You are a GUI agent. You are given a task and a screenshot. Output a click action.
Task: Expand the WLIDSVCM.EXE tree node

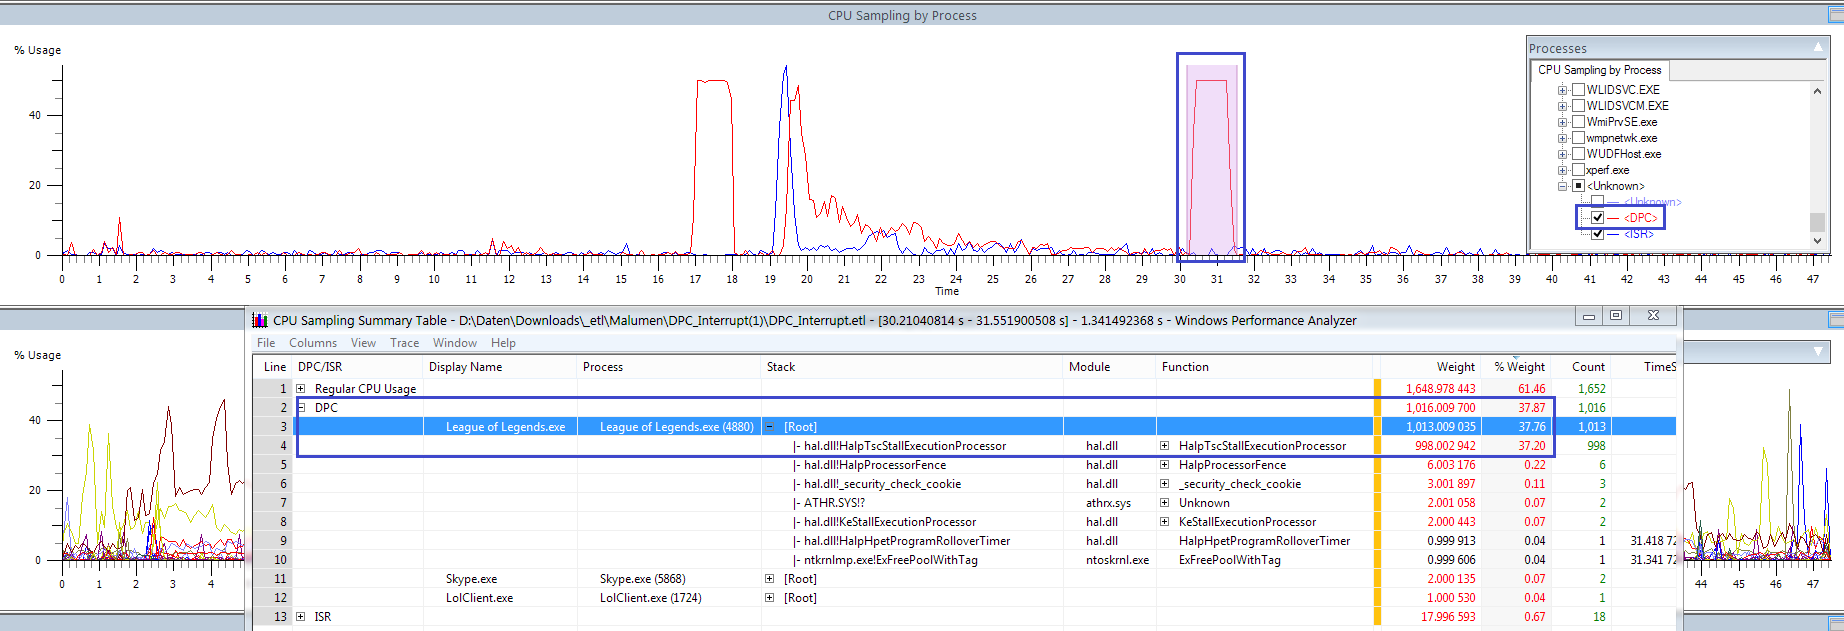click(x=1562, y=106)
